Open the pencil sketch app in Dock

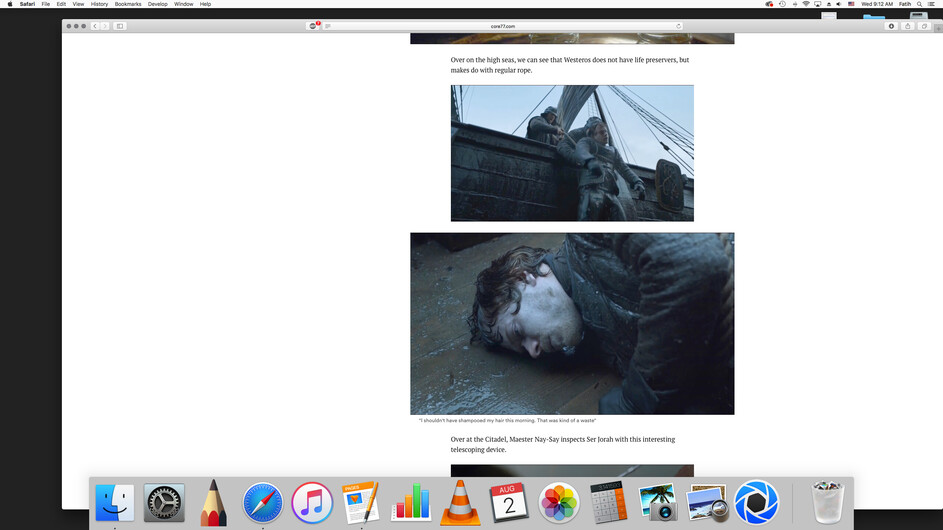coord(213,502)
